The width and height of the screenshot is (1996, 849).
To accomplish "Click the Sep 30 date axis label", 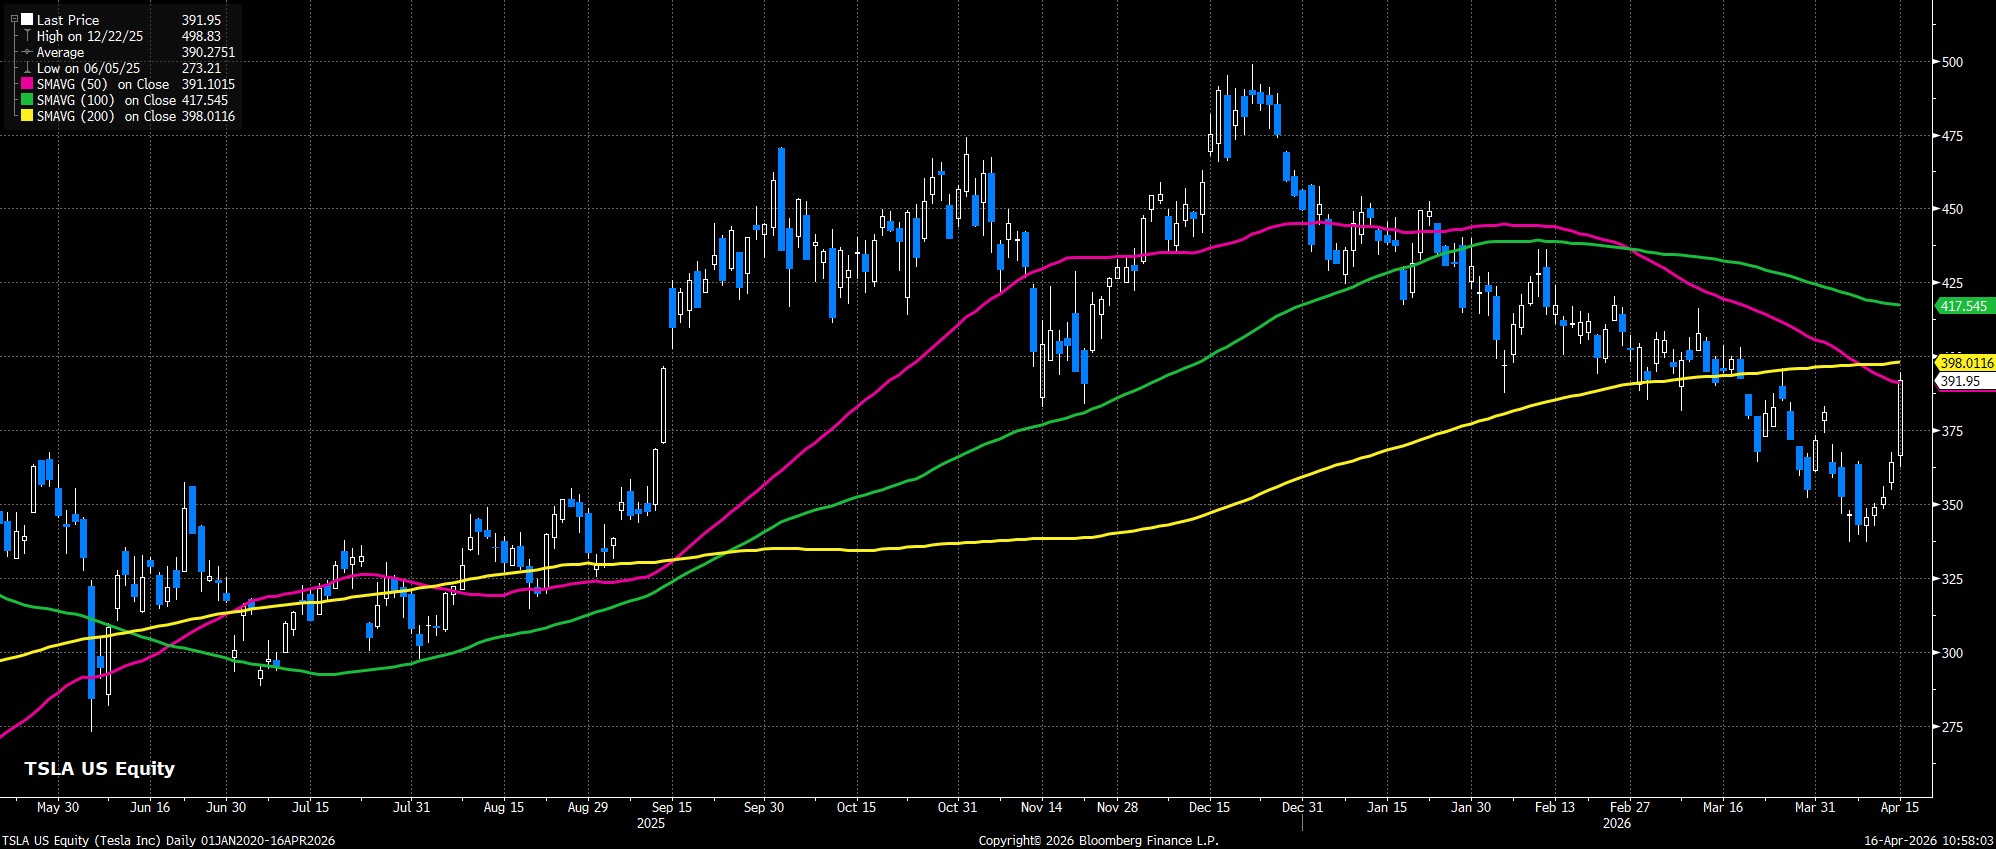I will pos(764,807).
